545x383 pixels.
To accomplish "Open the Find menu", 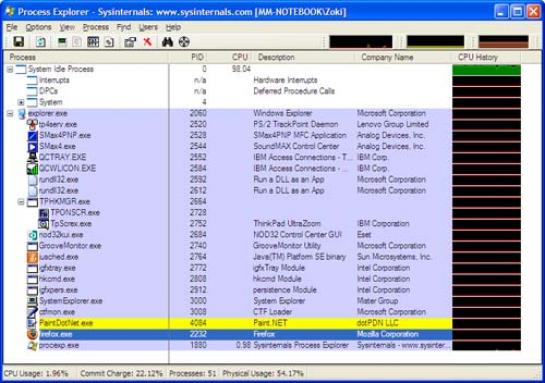I will [x=124, y=27].
